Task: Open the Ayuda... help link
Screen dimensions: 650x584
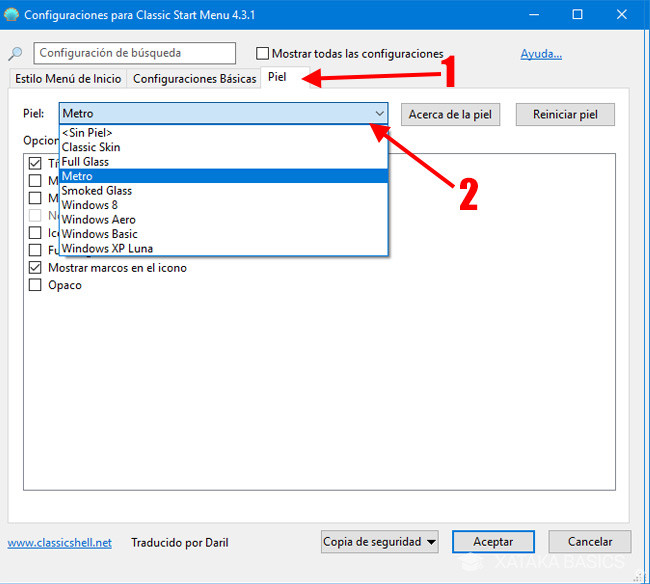Action: (x=541, y=54)
